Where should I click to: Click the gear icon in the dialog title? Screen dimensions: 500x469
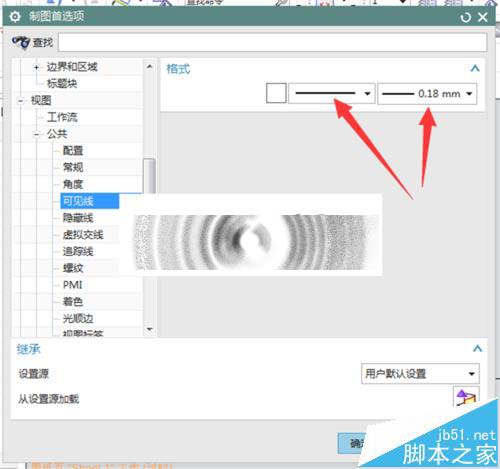click(x=15, y=17)
